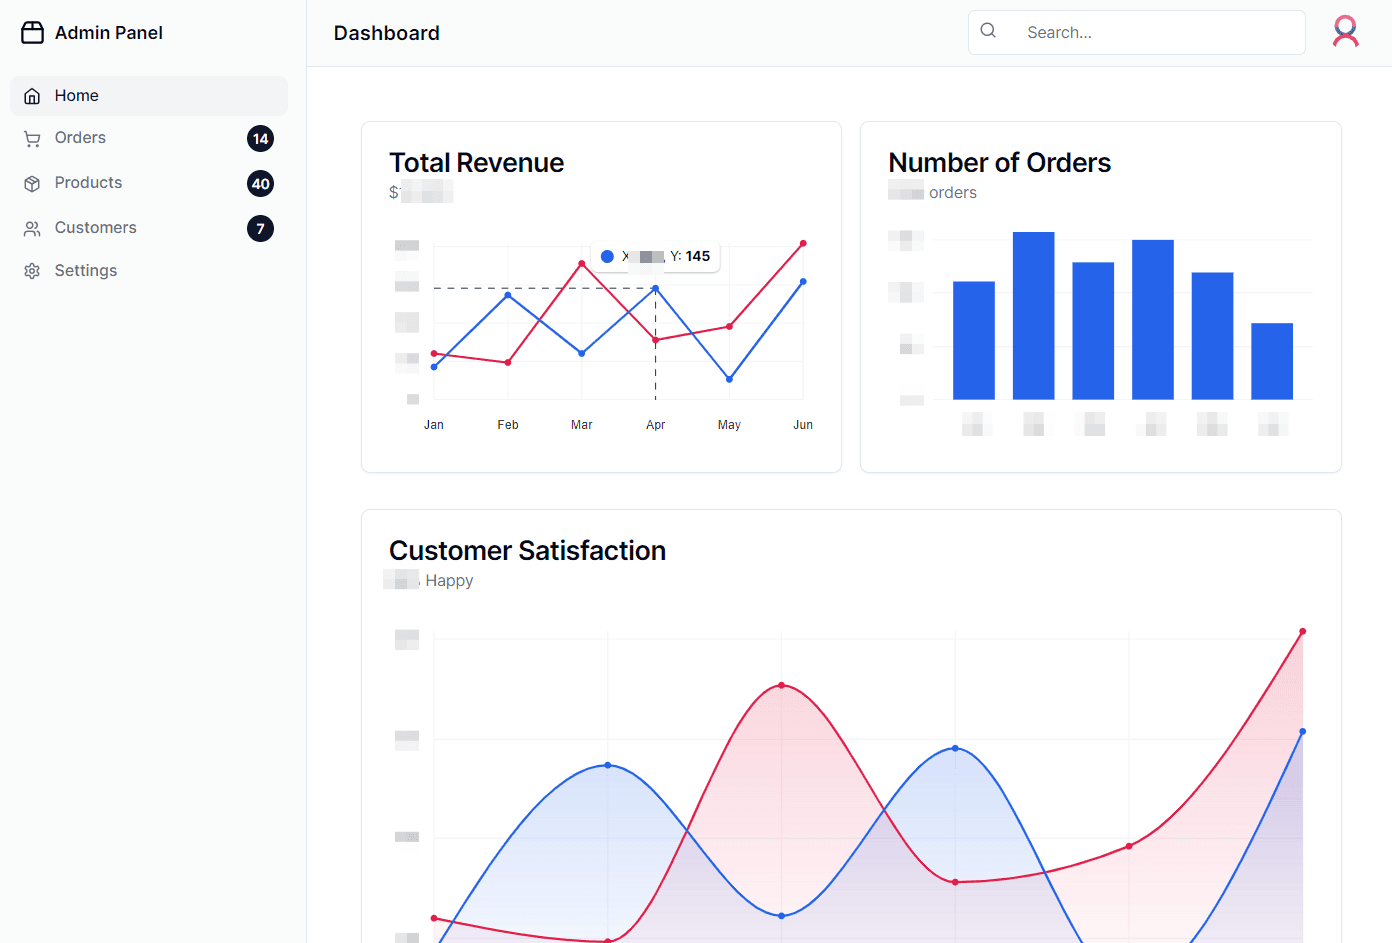Focus the Search input field
The width and height of the screenshot is (1392, 943).
click(x=1136, y=33)
